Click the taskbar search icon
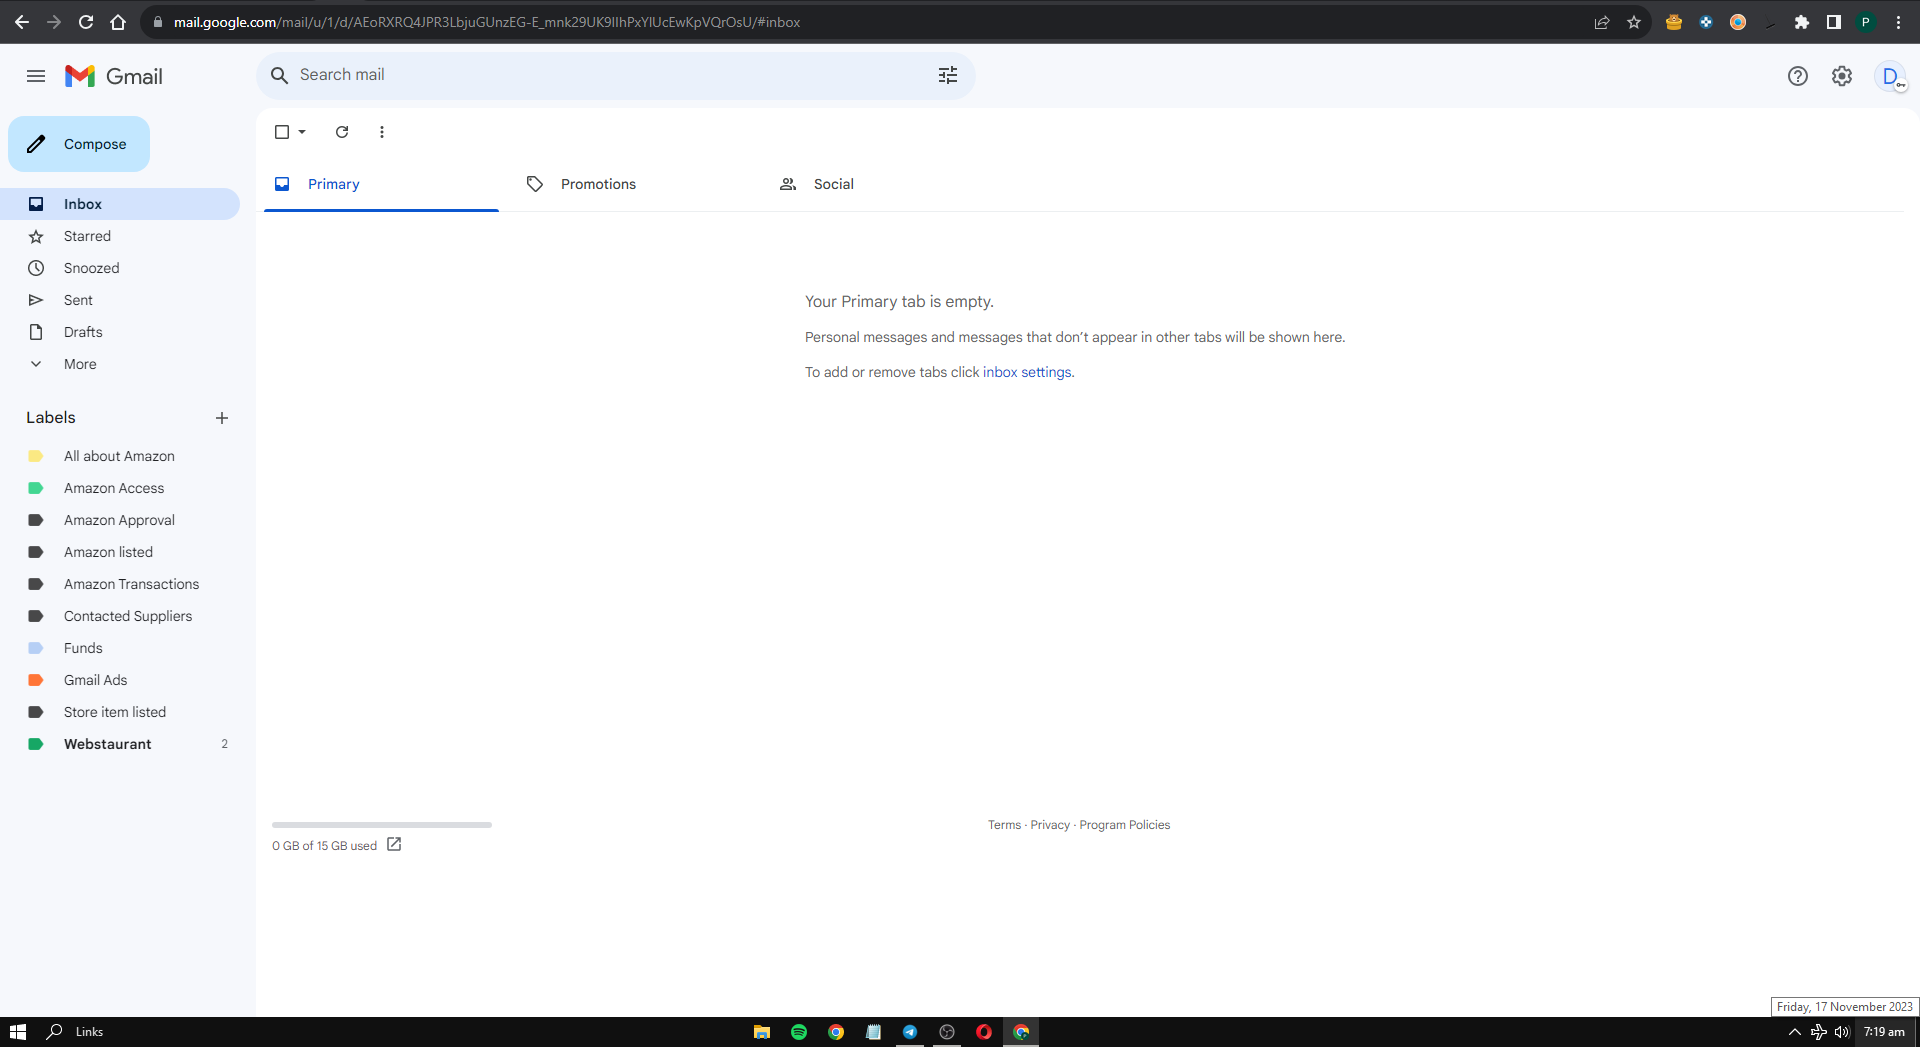The height and width of the screenshot is (1047, 1920). 55,1031
